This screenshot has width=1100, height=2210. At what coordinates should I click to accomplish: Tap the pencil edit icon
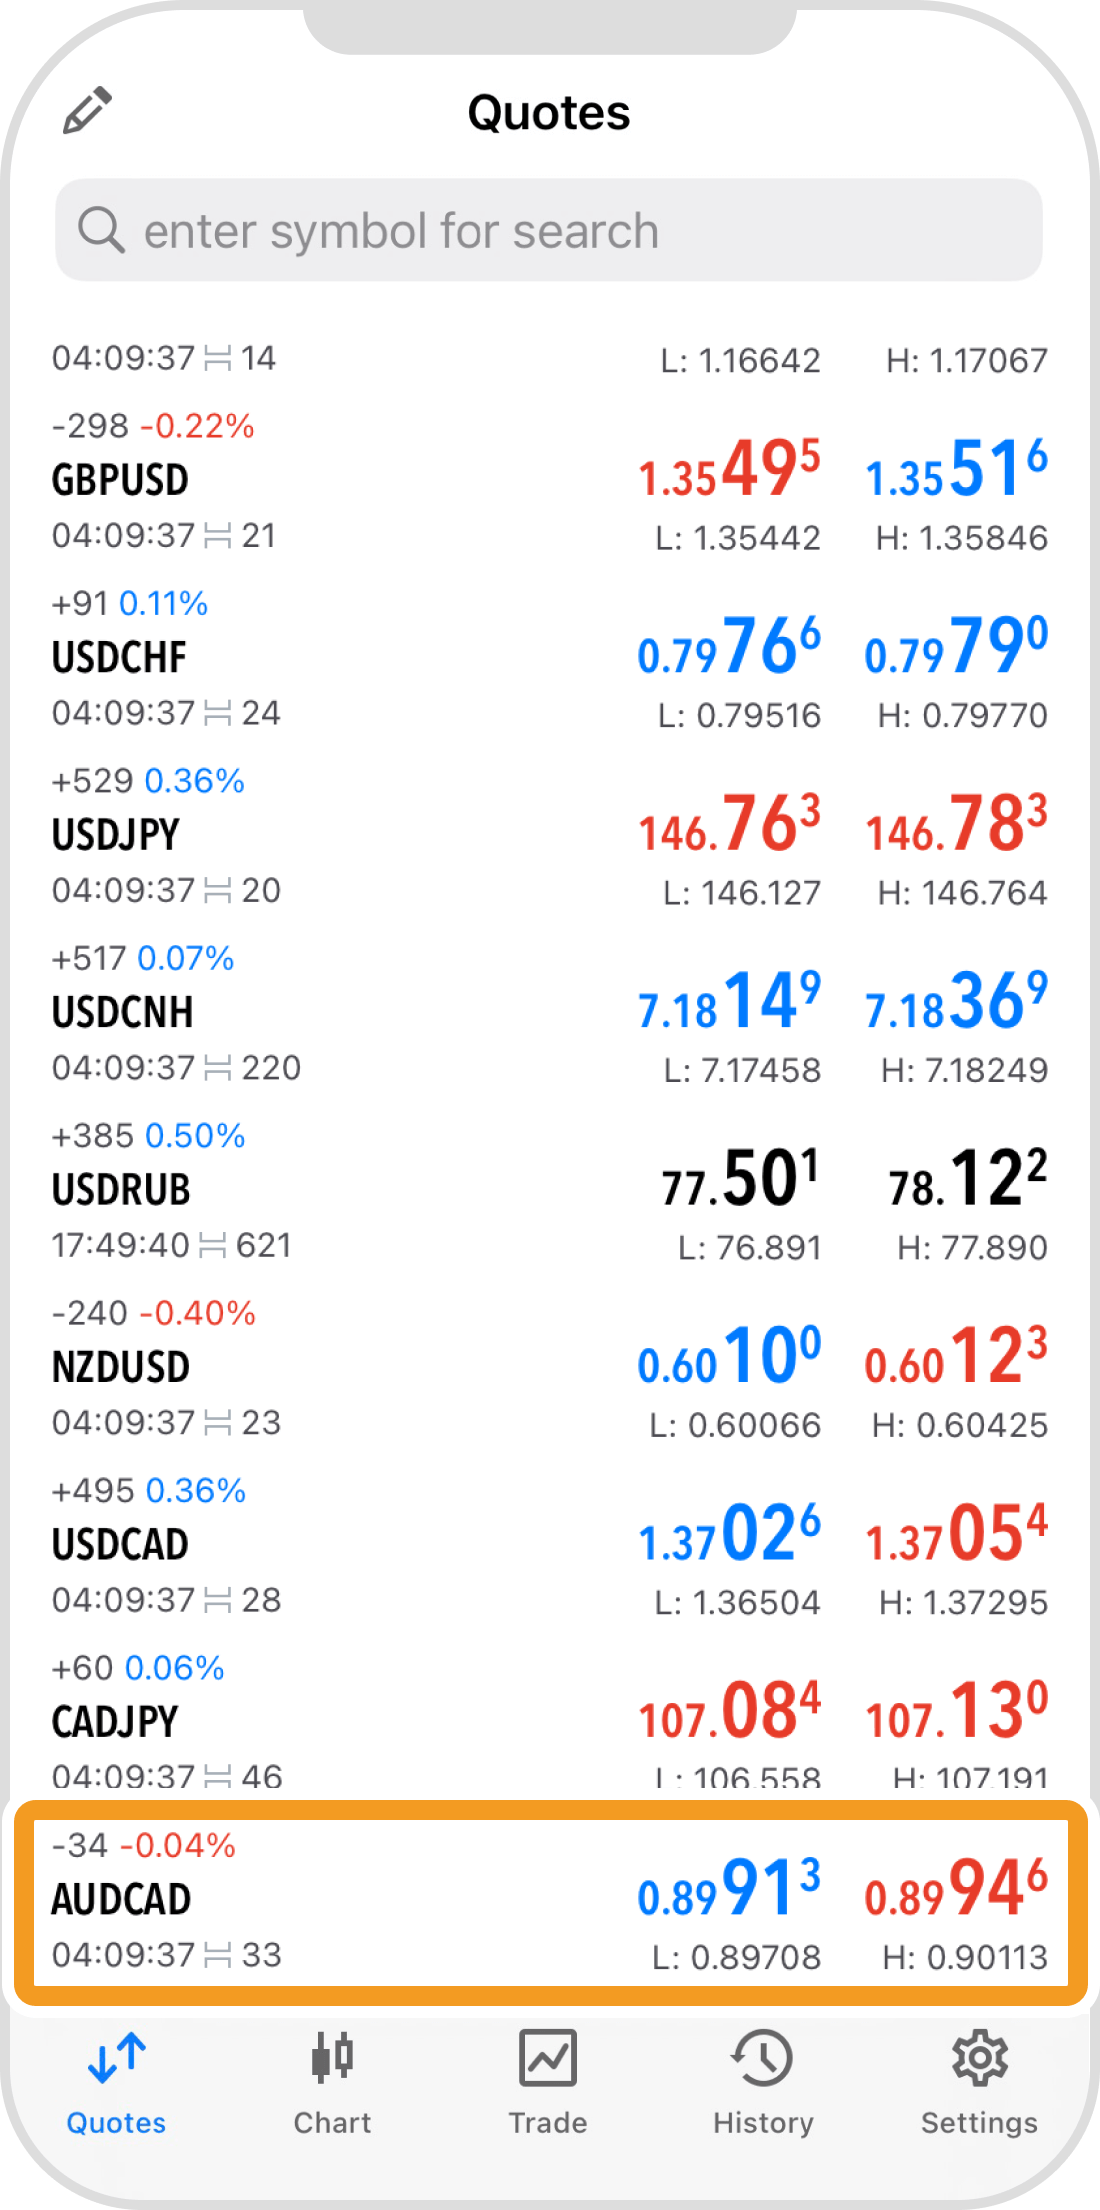click(87, 110)
